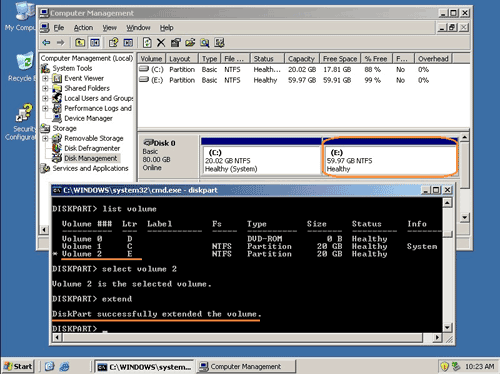Click toolbar icon left of Refresh
Screen dimensions: 500x374
(x=128, y=43)
